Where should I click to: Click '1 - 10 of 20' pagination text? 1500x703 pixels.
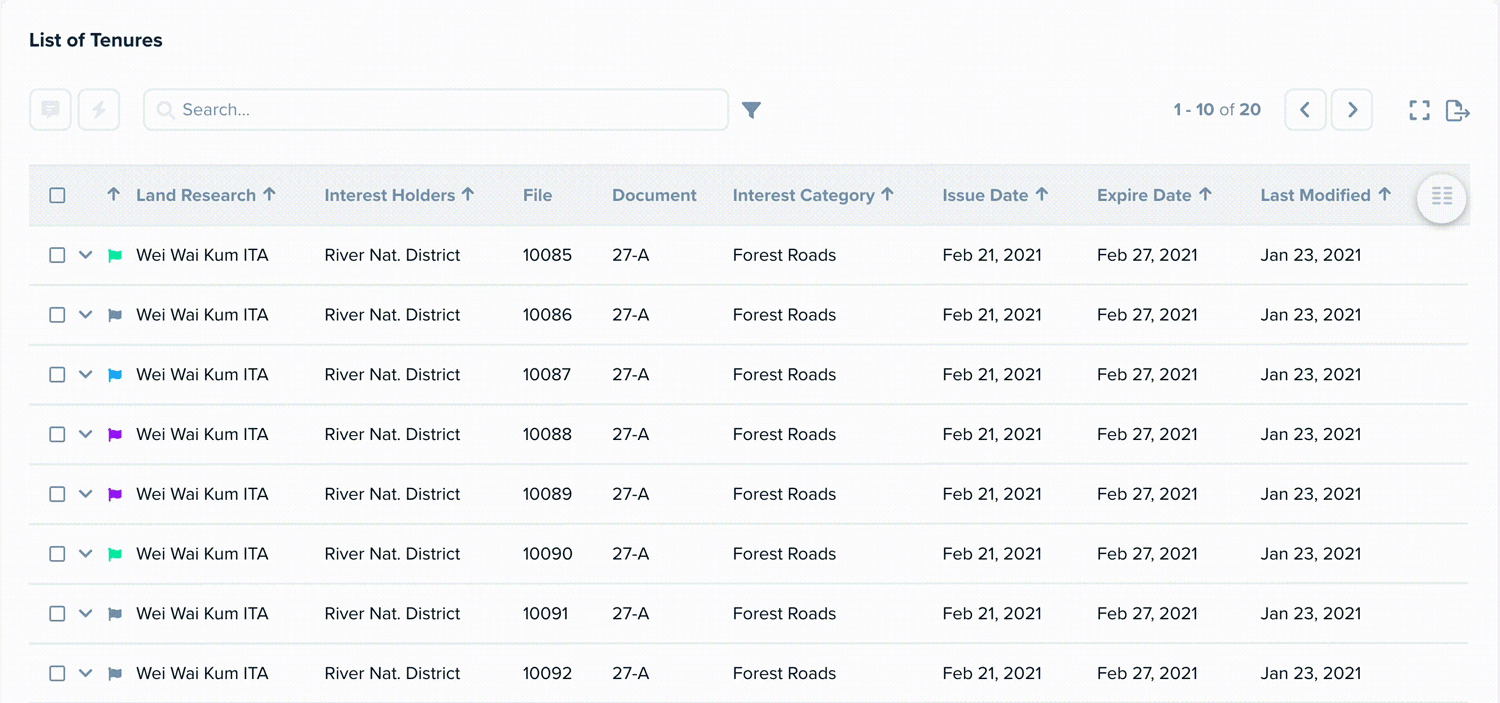click(1217, 110)
